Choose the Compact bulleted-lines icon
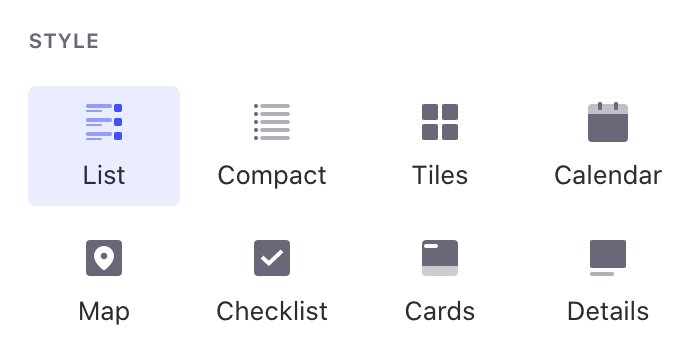This screenshot has height=364, width=692. (x=272, y=122)
